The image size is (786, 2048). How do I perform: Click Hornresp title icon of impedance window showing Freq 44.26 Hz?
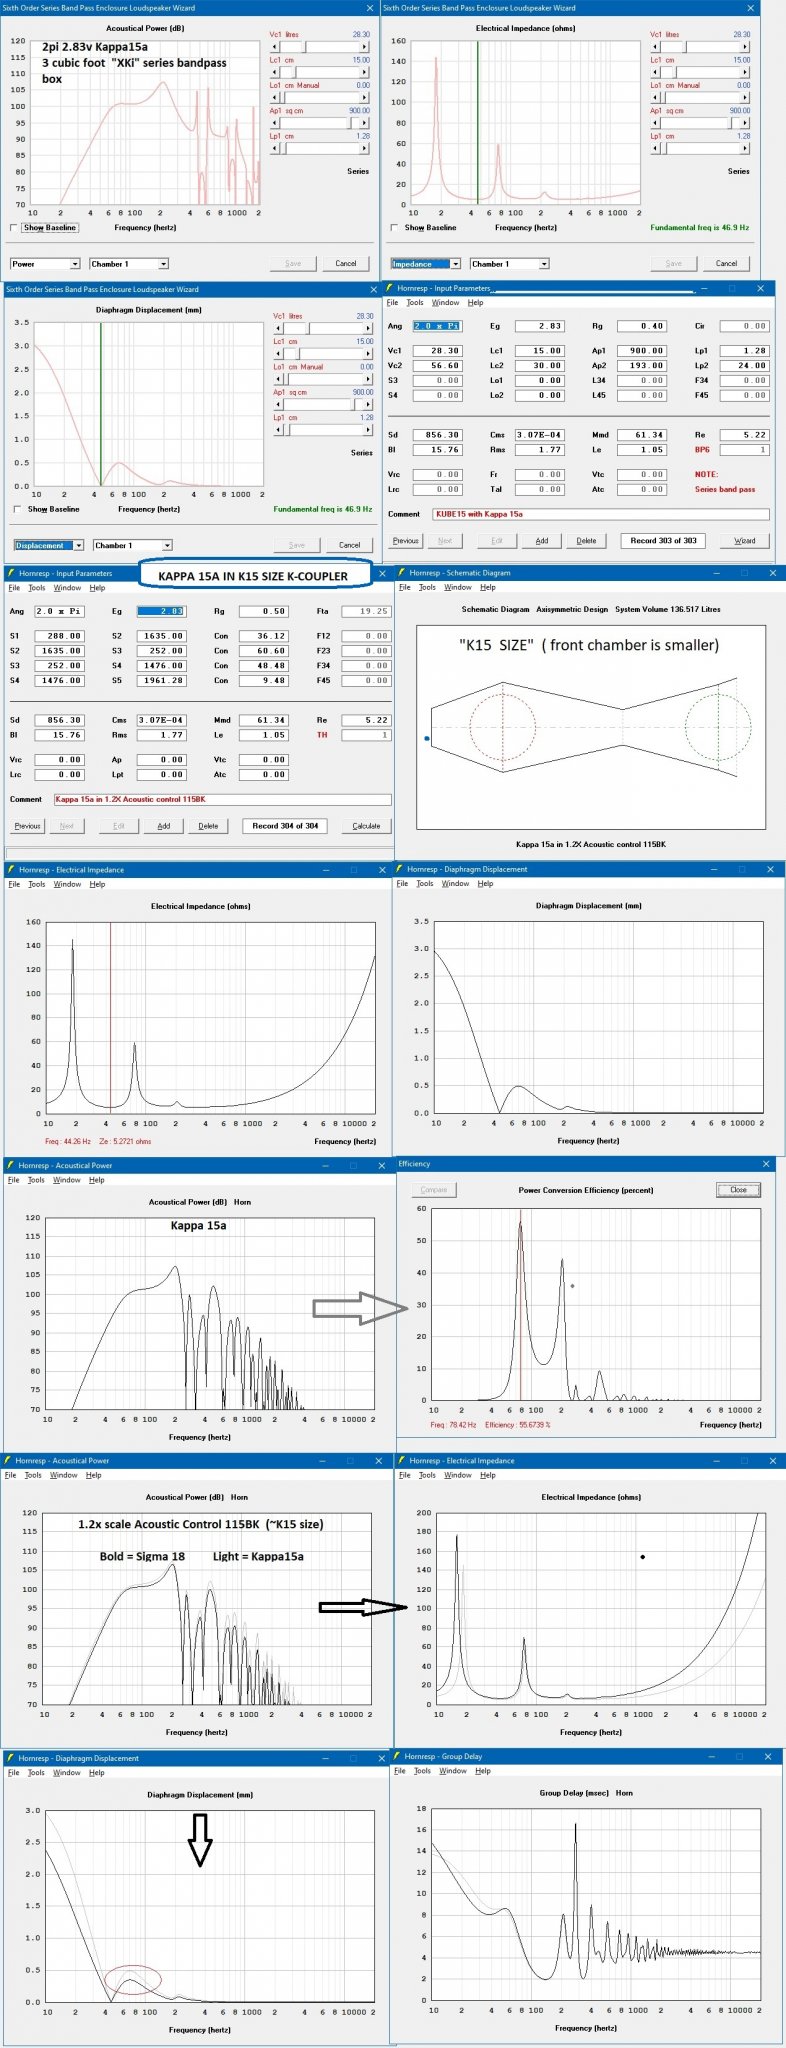(11, 870)
